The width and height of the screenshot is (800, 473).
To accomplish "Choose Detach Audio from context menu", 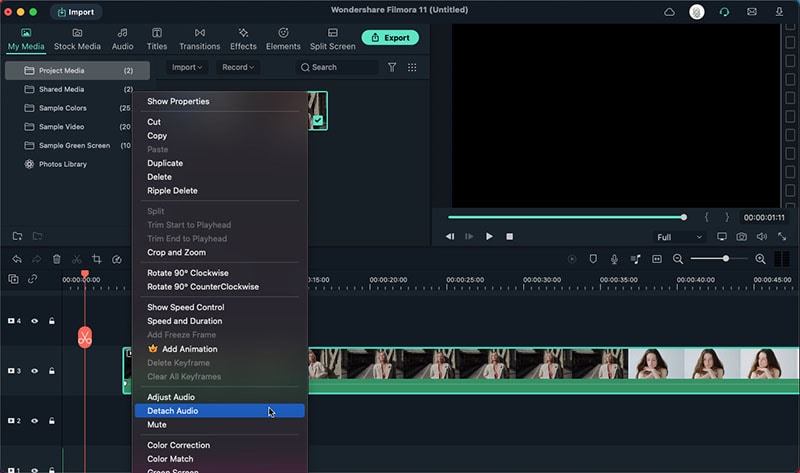I will [219, 411].
